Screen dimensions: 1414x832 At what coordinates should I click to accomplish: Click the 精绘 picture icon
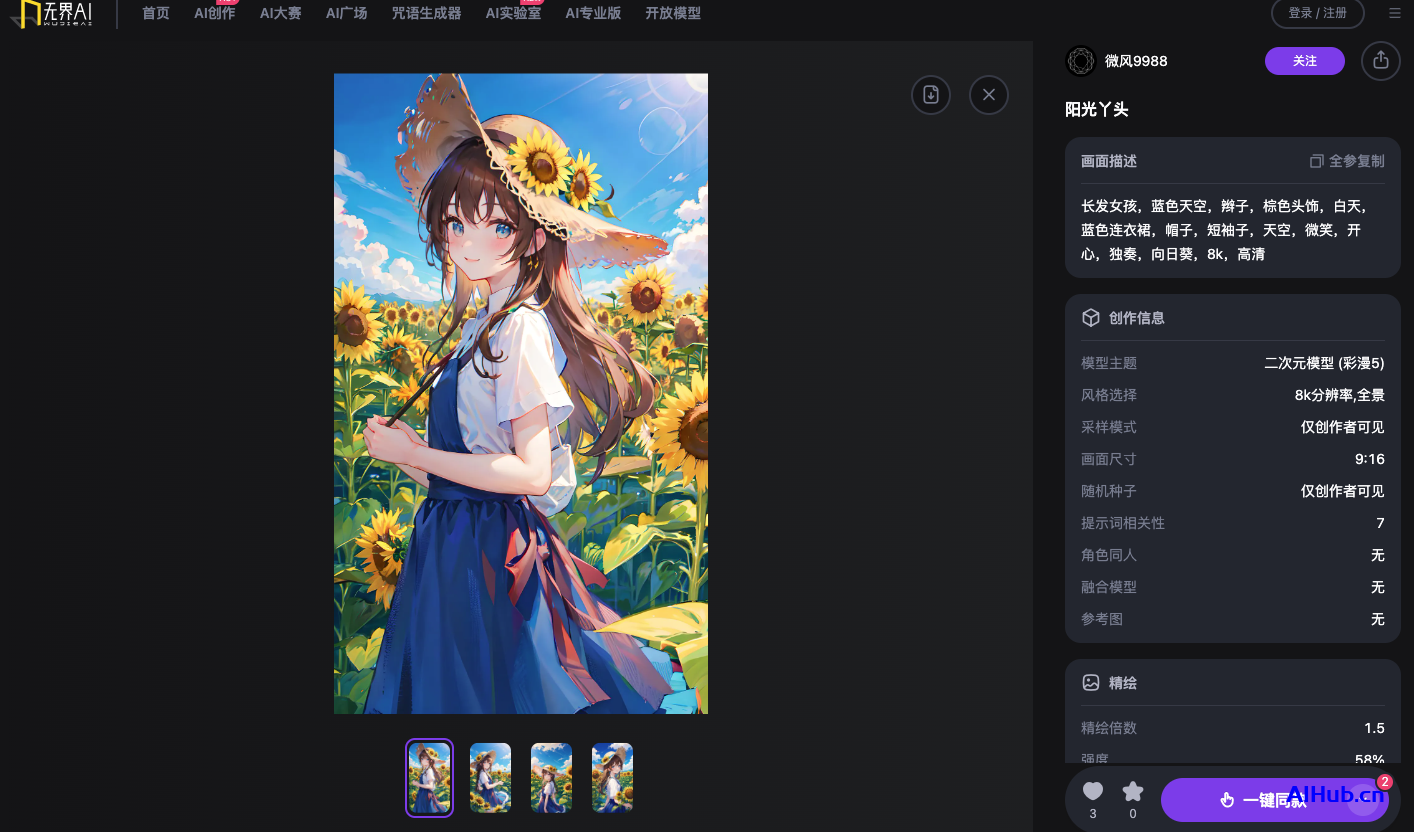(1090, 682)
